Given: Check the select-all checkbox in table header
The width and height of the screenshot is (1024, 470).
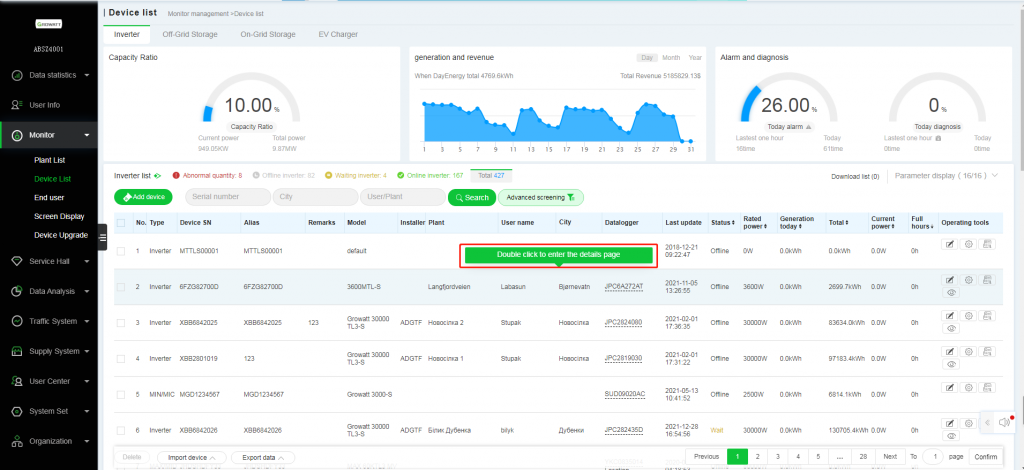Looking at the screenshot, I should click(x=121, y=223).
